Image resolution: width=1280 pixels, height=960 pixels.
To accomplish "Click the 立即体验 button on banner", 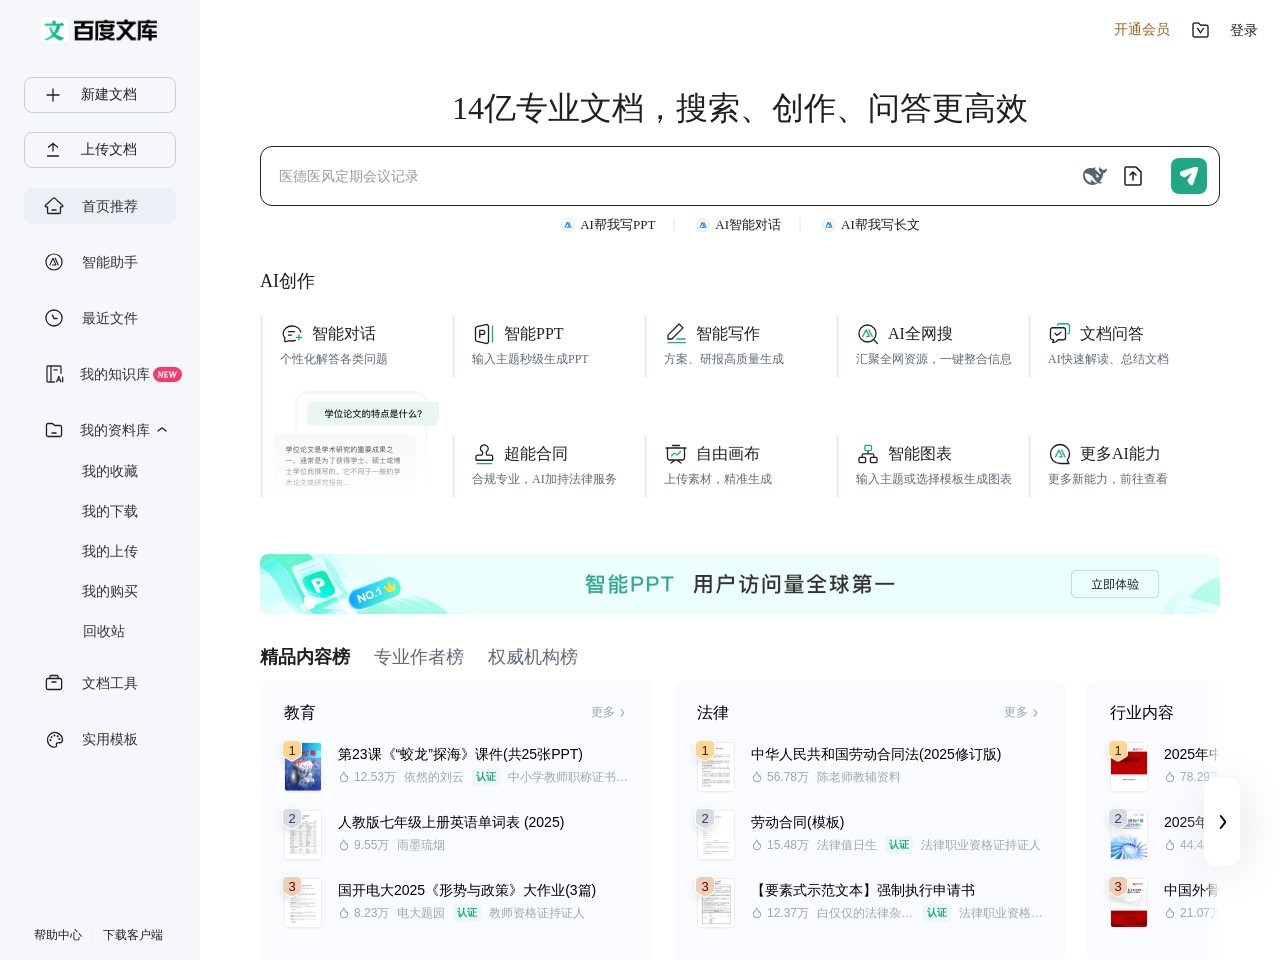I will (x=1115, y=584).
